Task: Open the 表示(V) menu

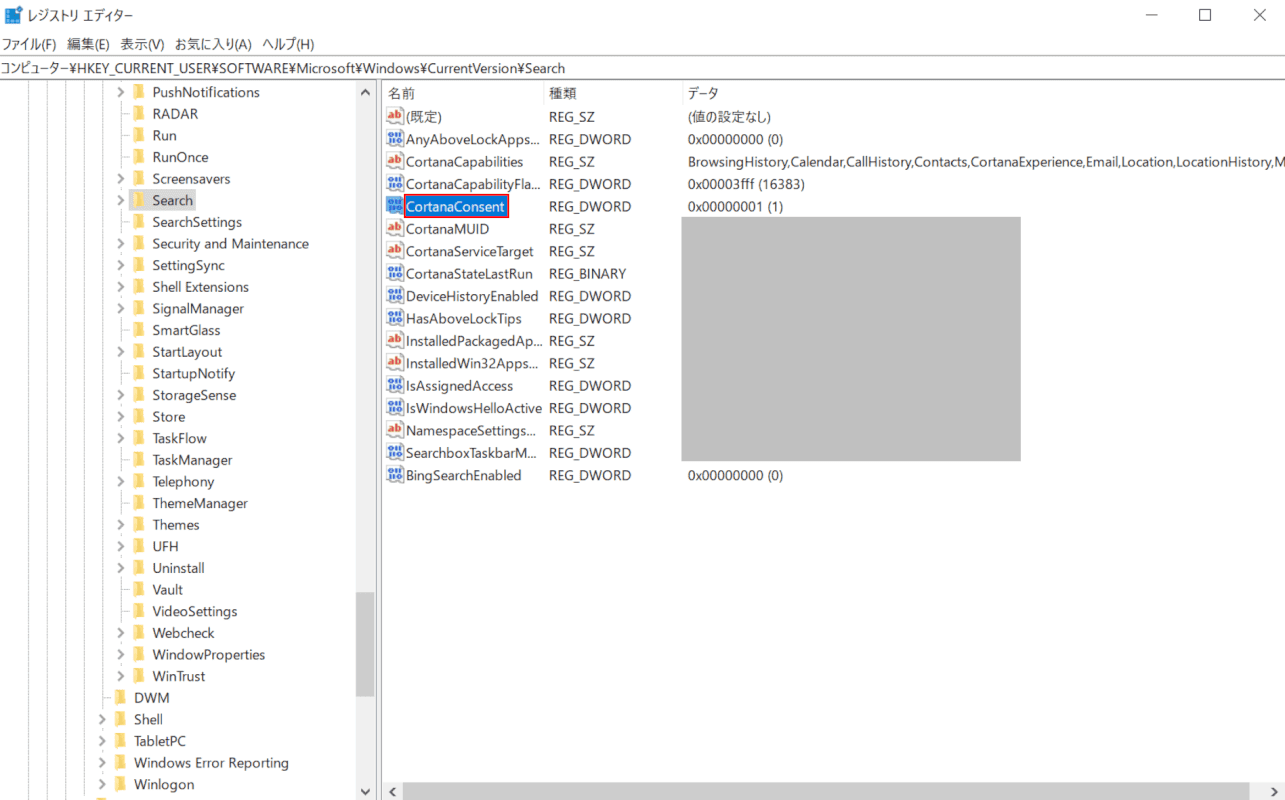Action: point(142,44)
